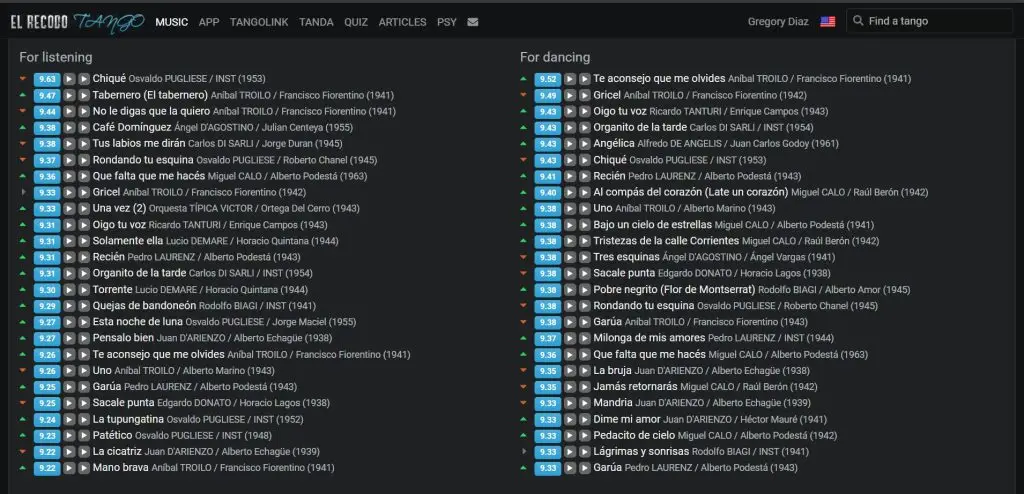Play Dime mi amor, second play button
The image size is (1024, 494).
pyautogui.click(x=584, y=420)
